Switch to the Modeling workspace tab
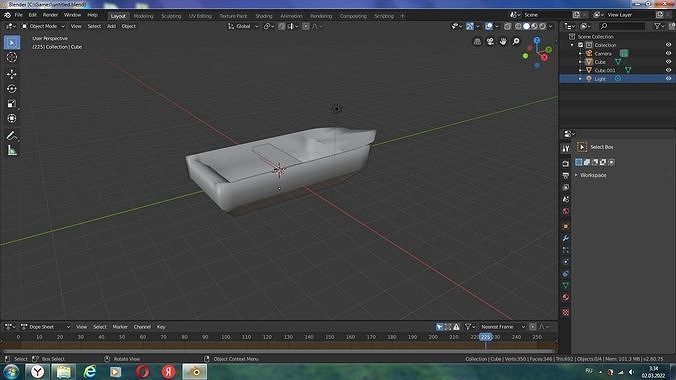This screenshot has width=676, height=380. pyautogui.click(x=144, y=16)
